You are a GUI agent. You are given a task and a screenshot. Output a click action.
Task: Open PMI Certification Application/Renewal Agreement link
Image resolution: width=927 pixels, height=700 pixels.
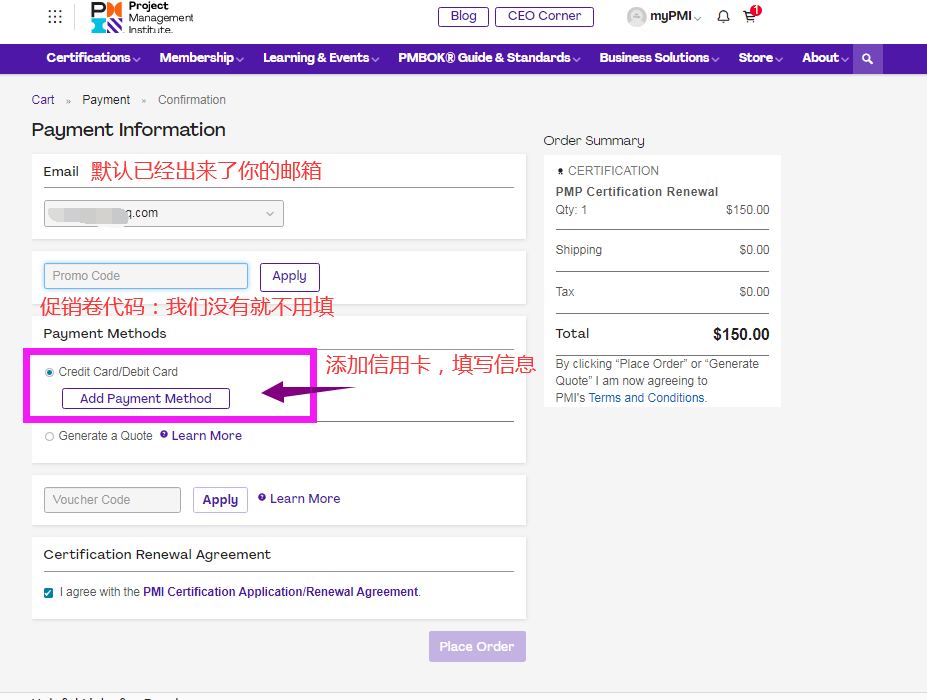coord(281,592)
